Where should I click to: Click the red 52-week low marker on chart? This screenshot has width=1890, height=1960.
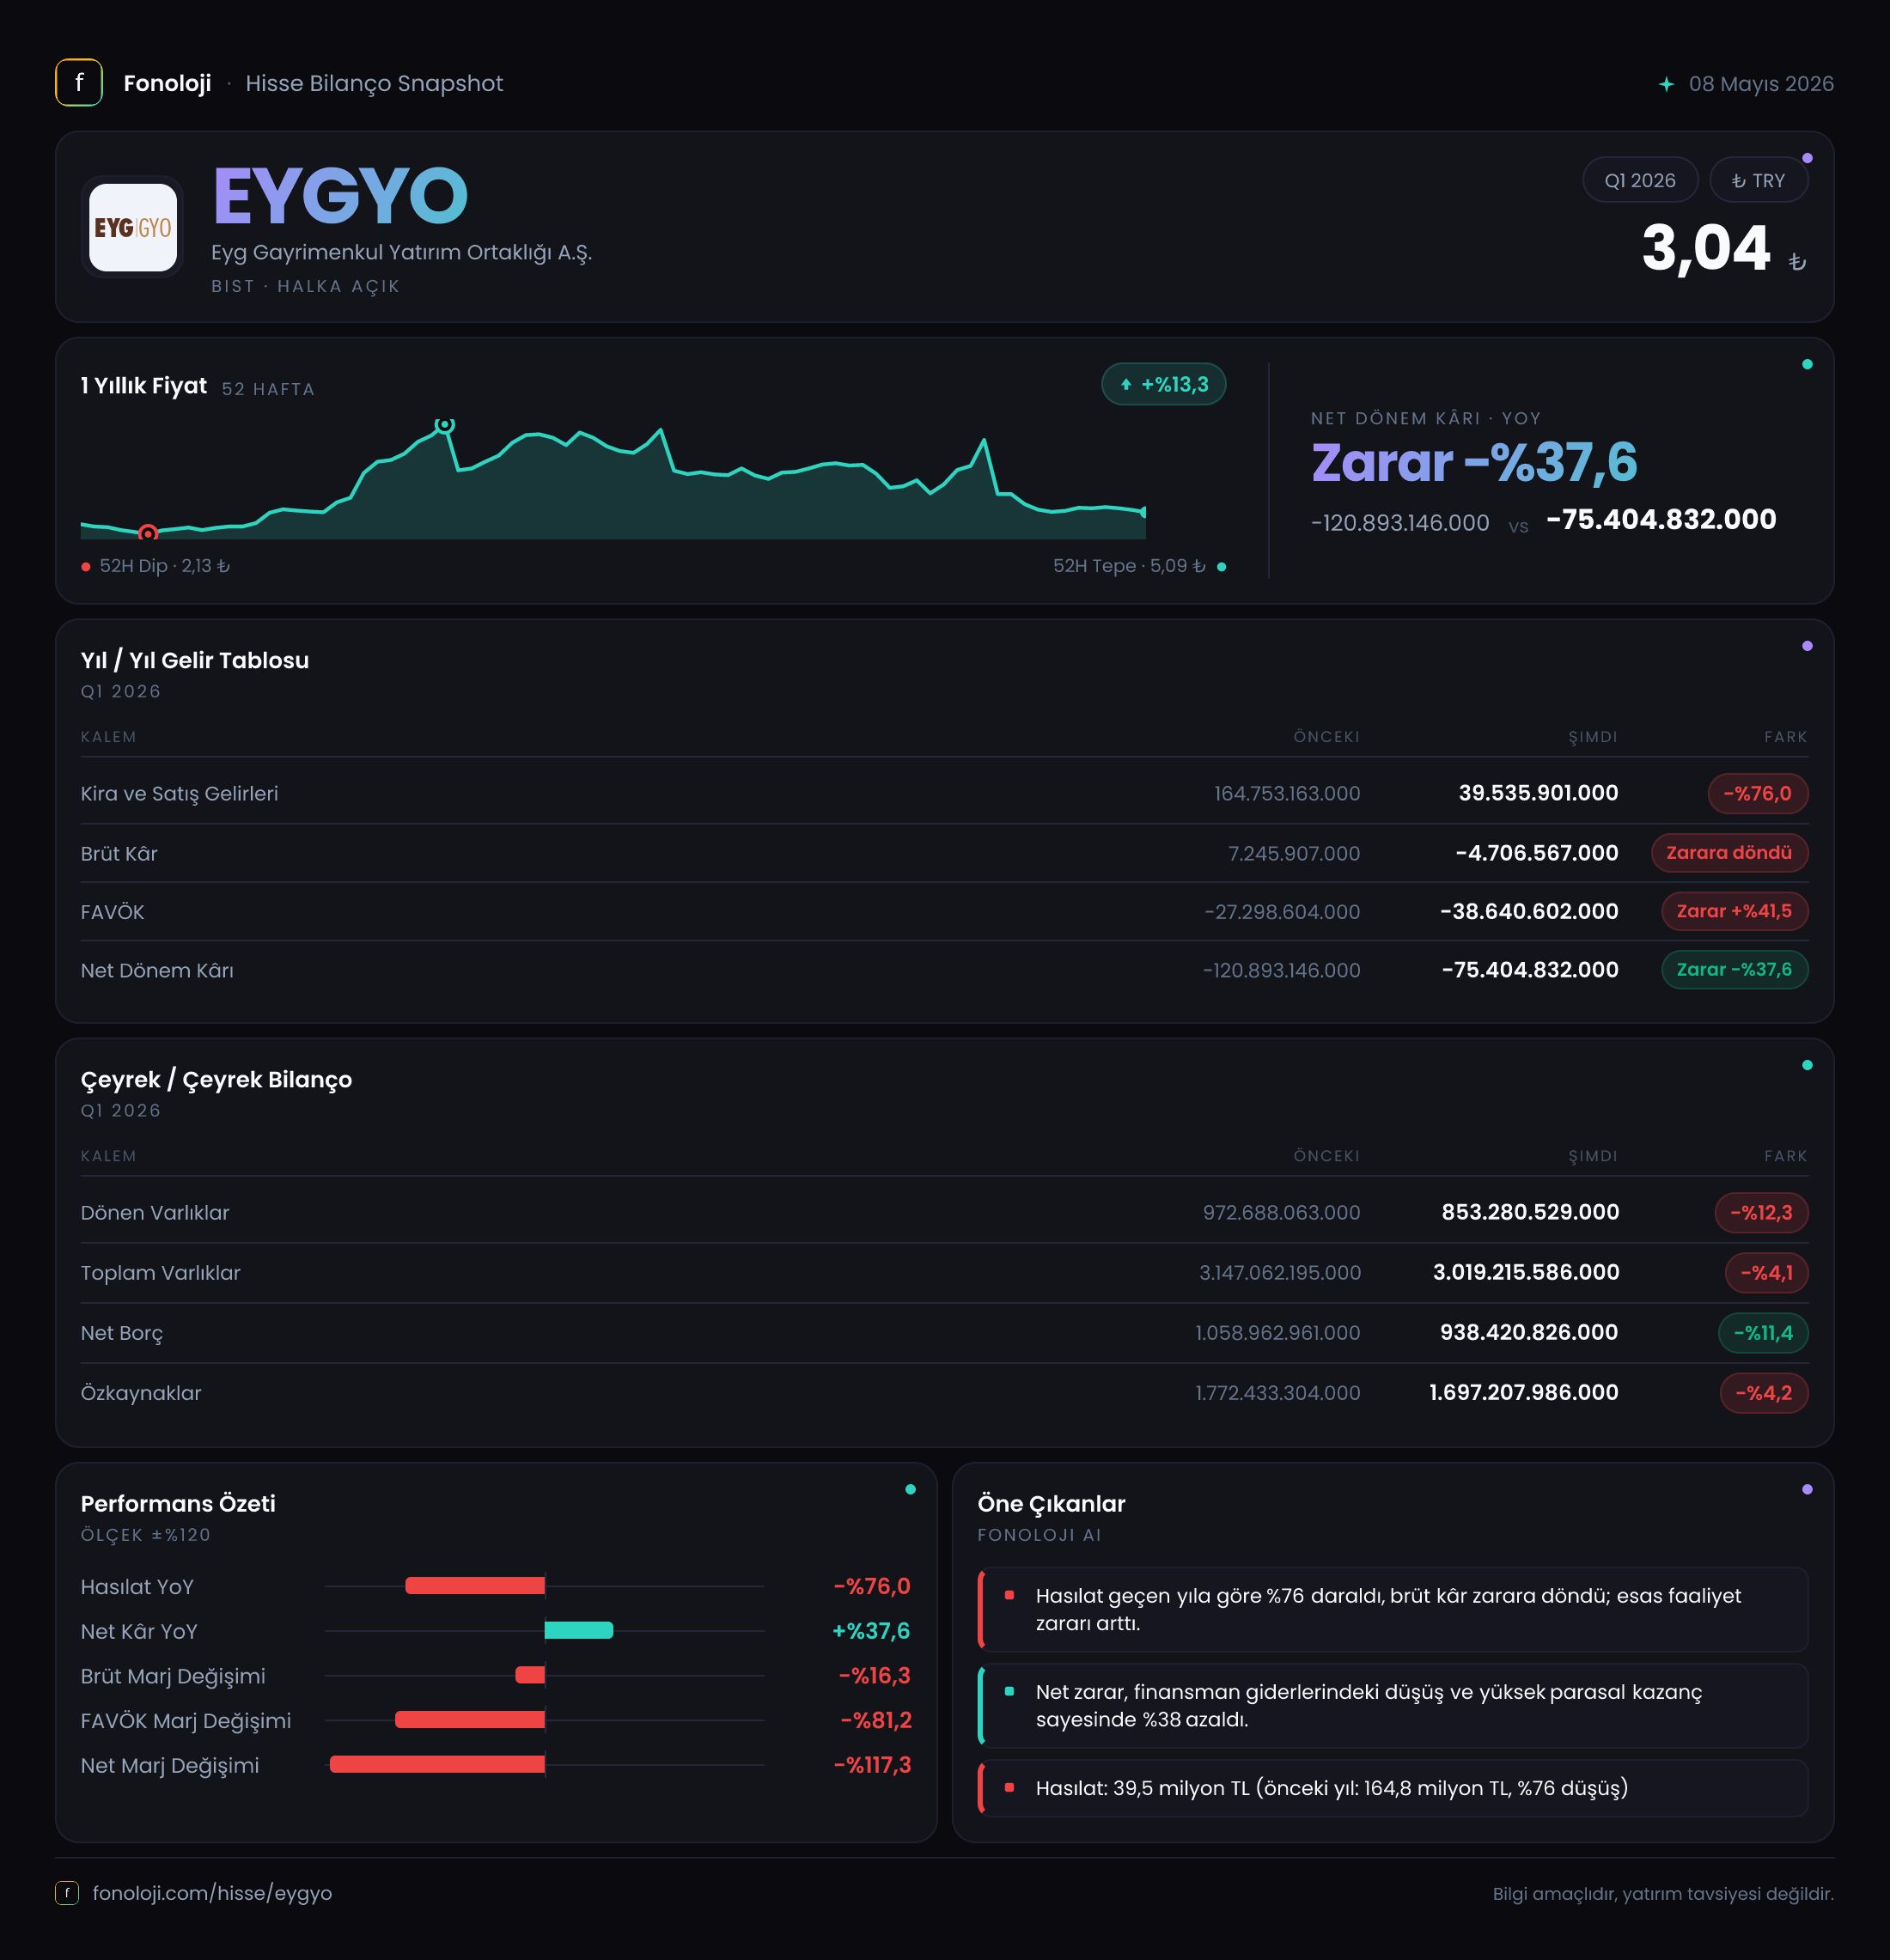148,533
